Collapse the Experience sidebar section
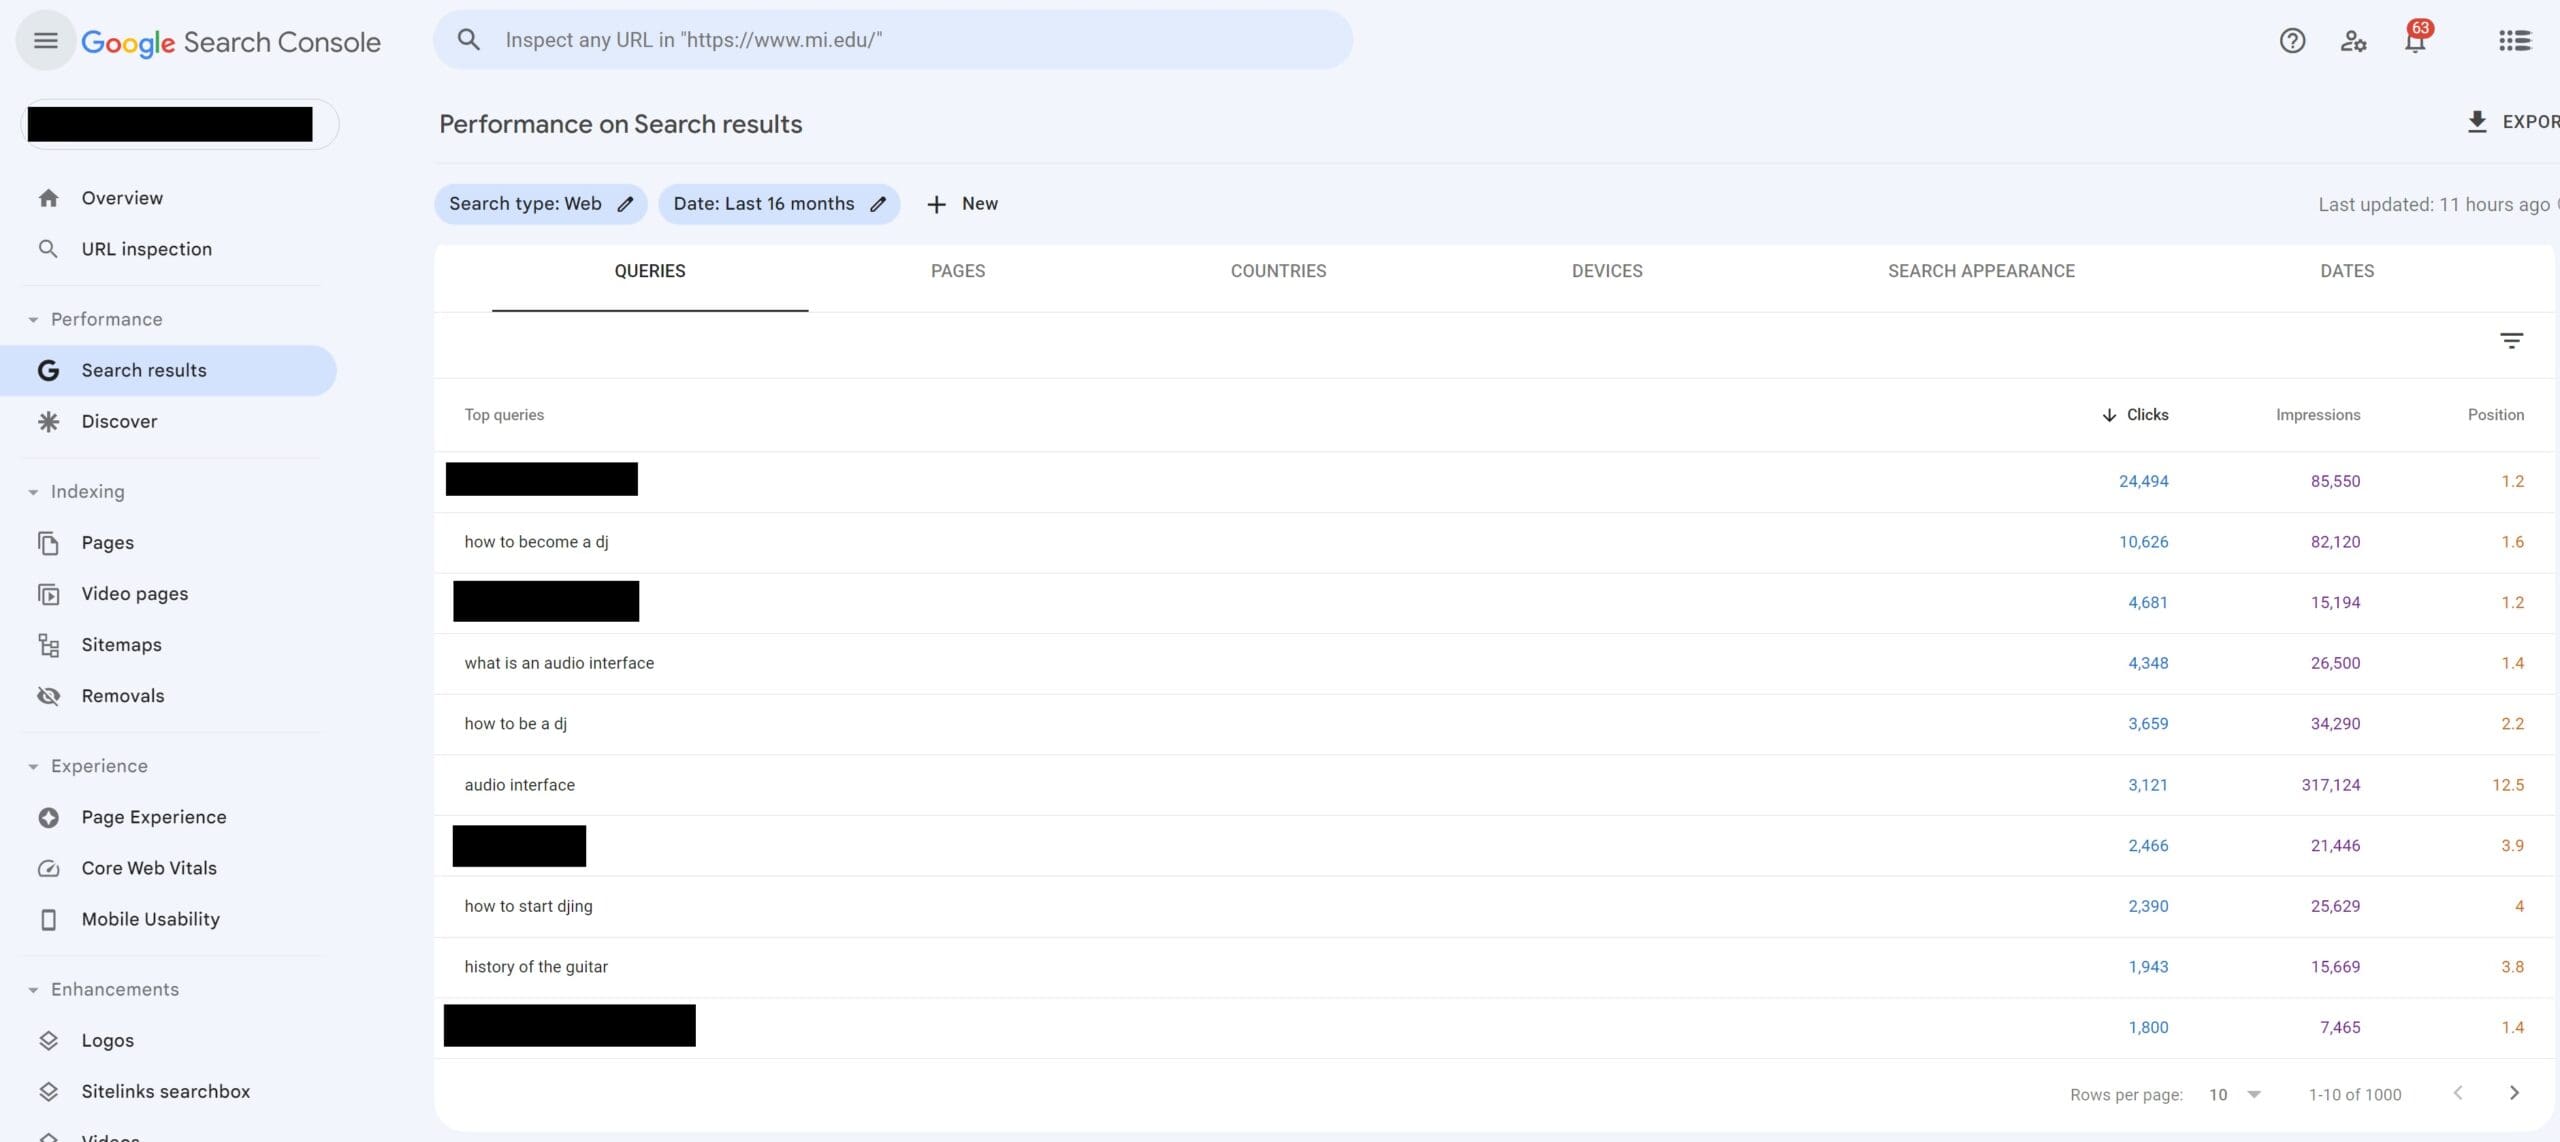This screenshot has height=1142, width=2560. tap(33, 766)
